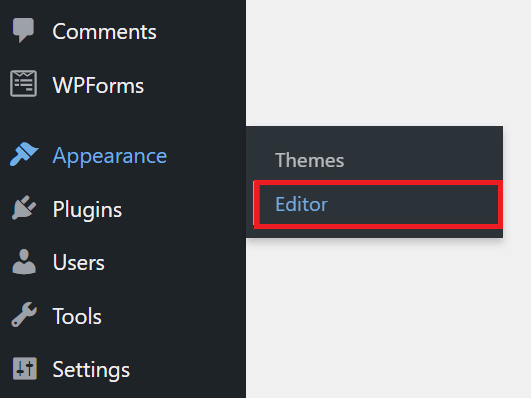Click the Tools wrench icon
This screenshot has width=531, height=398.
pos(24,314)
